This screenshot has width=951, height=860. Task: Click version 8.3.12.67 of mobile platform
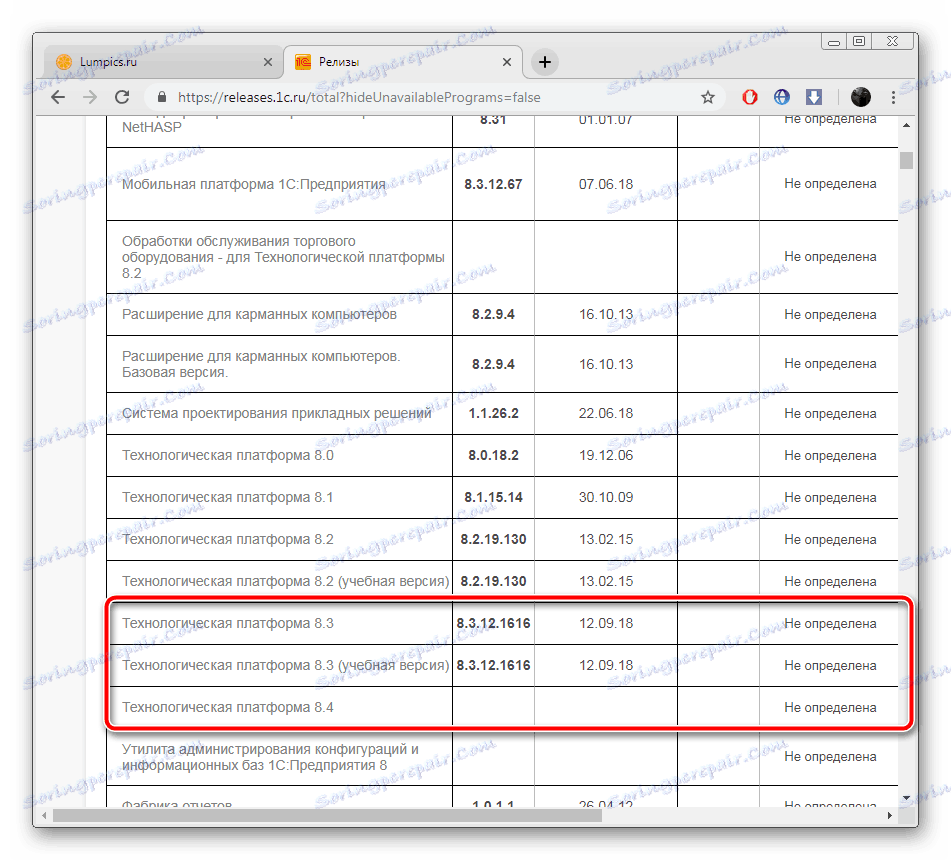point(493,184)
